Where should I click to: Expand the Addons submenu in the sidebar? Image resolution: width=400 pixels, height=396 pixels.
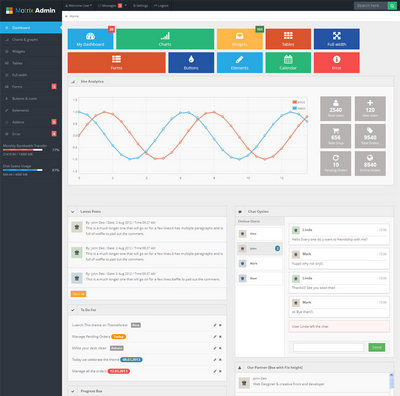pyautogui.click(x=31, y=122)
